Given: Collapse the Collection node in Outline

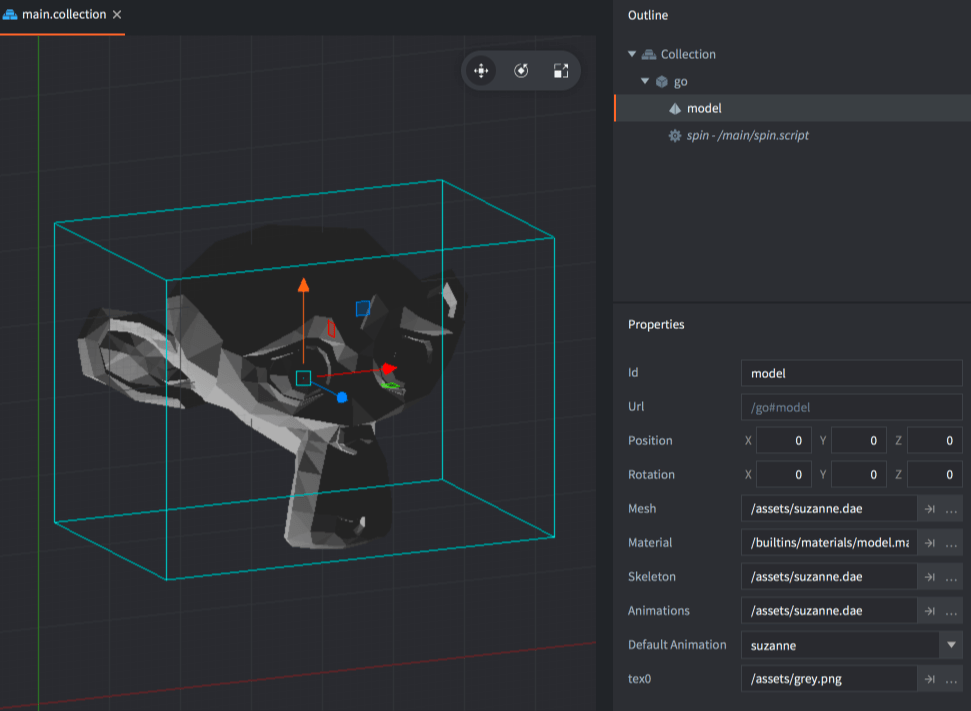Looking at the screenshot, I should 632,54.
